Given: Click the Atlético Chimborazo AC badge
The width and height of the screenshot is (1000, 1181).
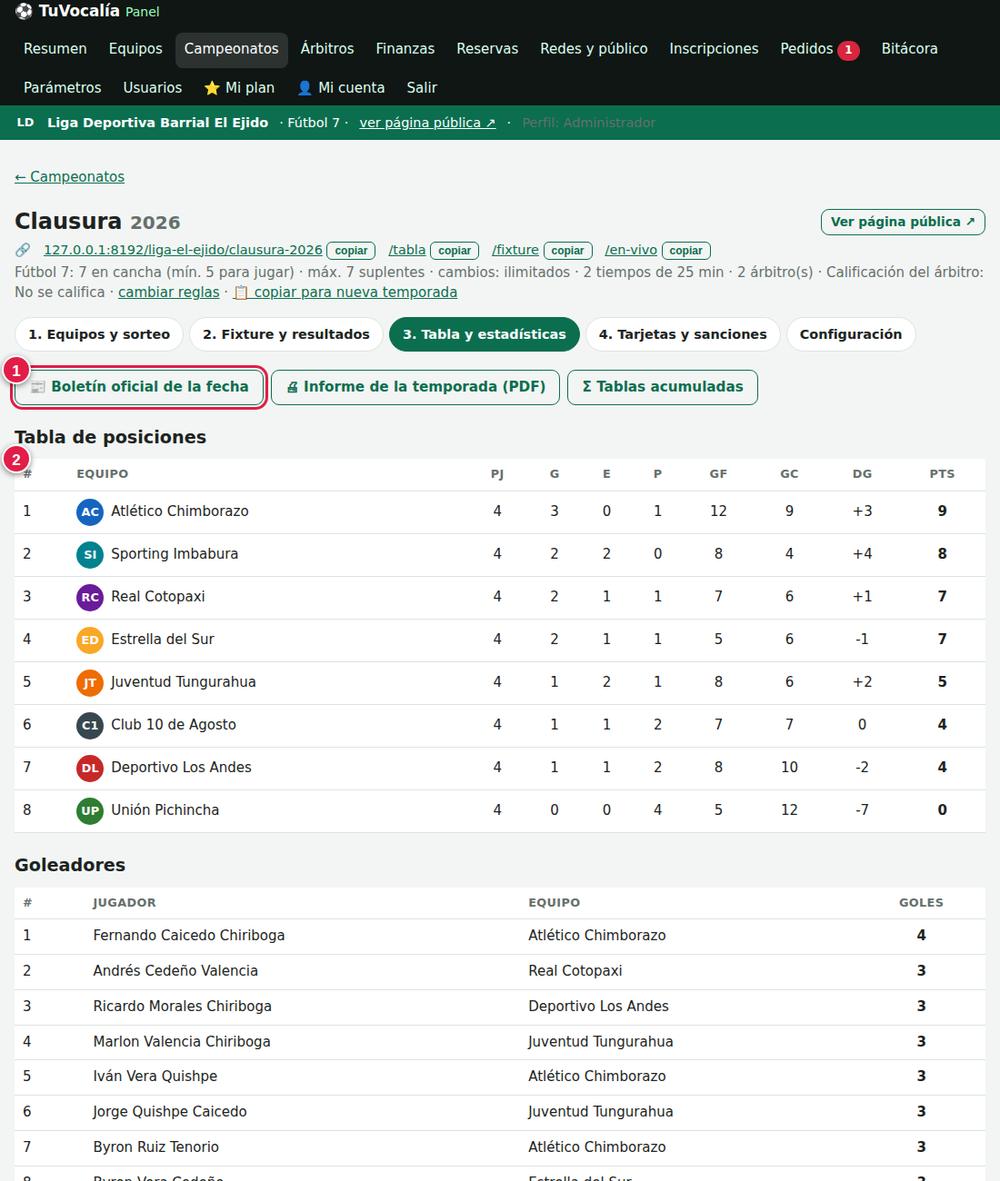Looking at the screenshot, I should click(x=90, y=511).
